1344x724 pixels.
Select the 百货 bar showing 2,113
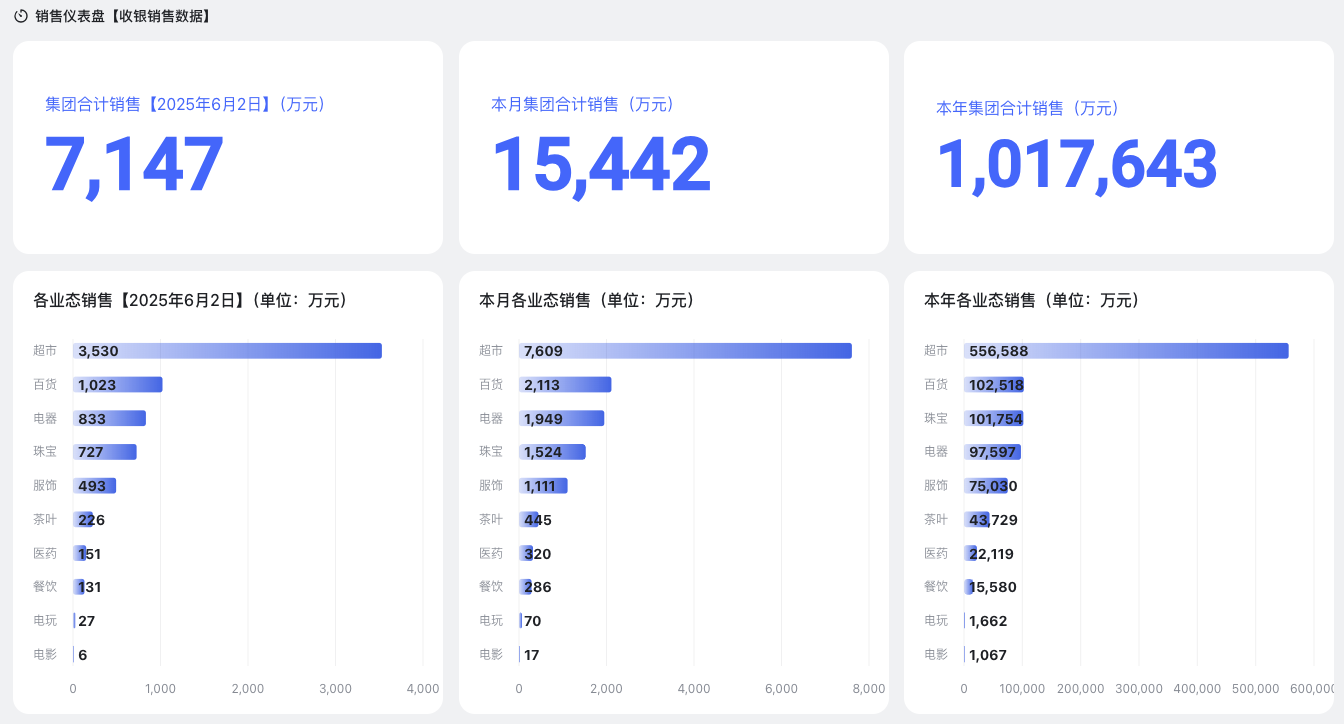(565, 385)
